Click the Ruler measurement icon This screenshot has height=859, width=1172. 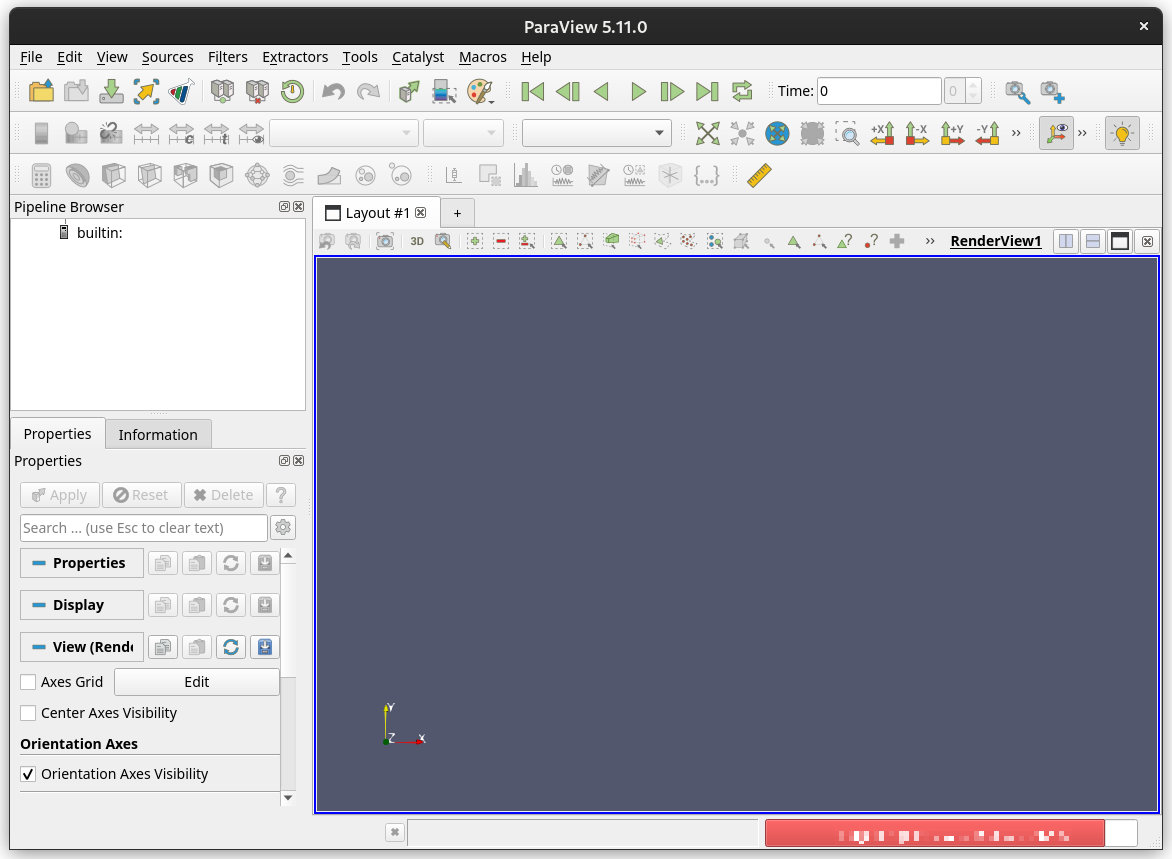(x=759, y=176)
